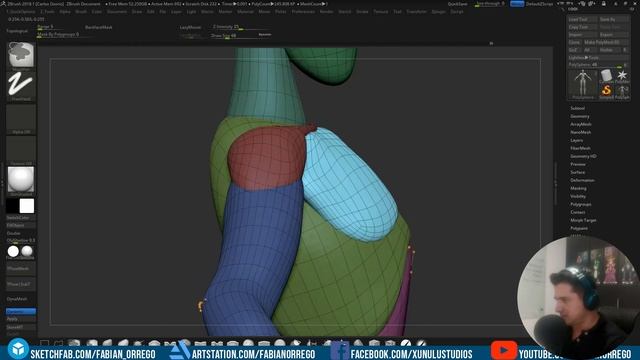Select the small figure tool icon beside SimpleBrush
Screen dimensions: 640x360
[x=622, y=91]
